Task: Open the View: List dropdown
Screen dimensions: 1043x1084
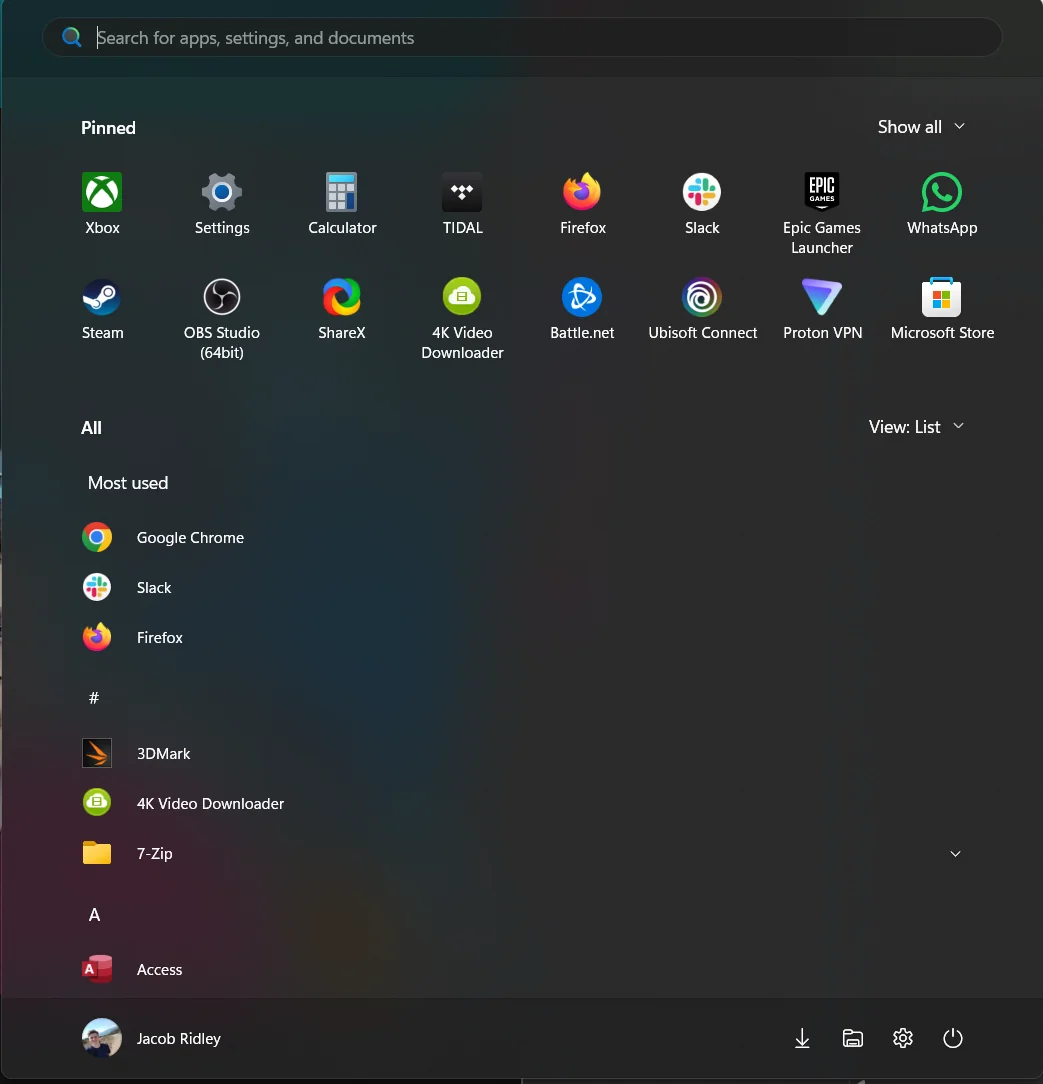Action: [916, 427]
